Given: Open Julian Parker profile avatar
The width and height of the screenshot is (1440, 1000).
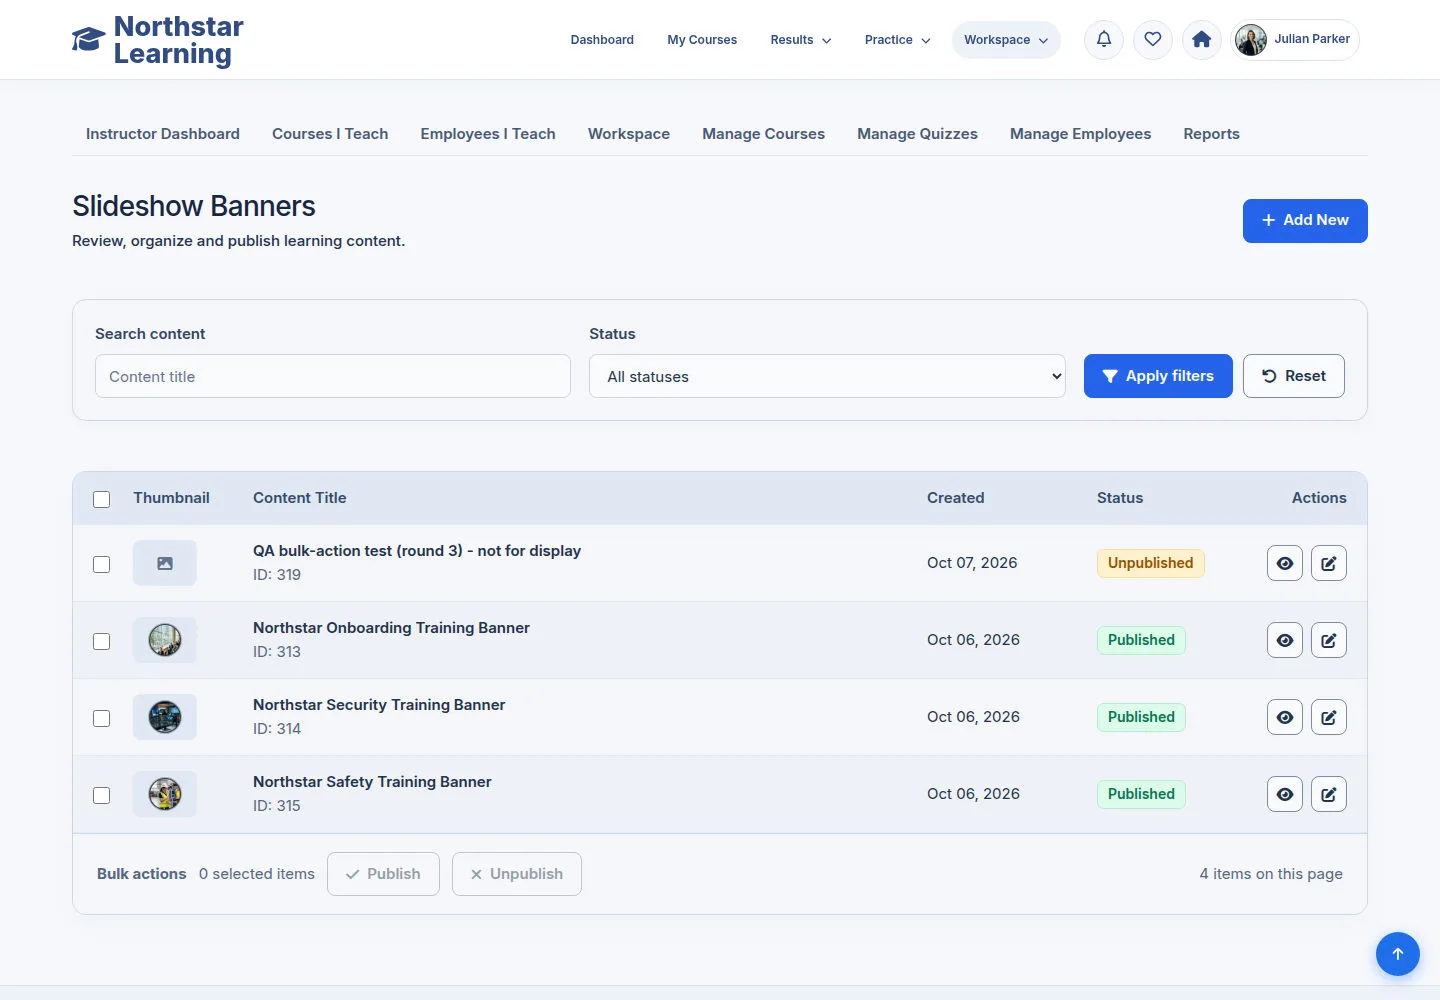Looking at the screenshot, I should click(x=1251, y=40).
